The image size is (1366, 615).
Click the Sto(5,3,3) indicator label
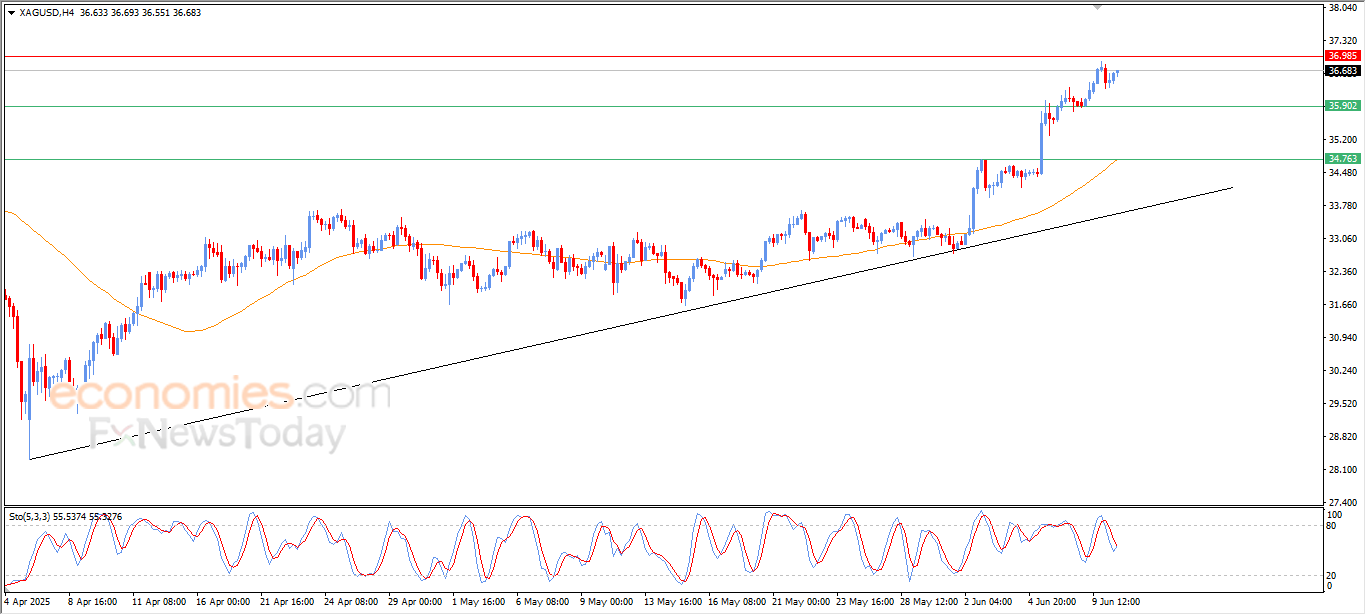33,516
